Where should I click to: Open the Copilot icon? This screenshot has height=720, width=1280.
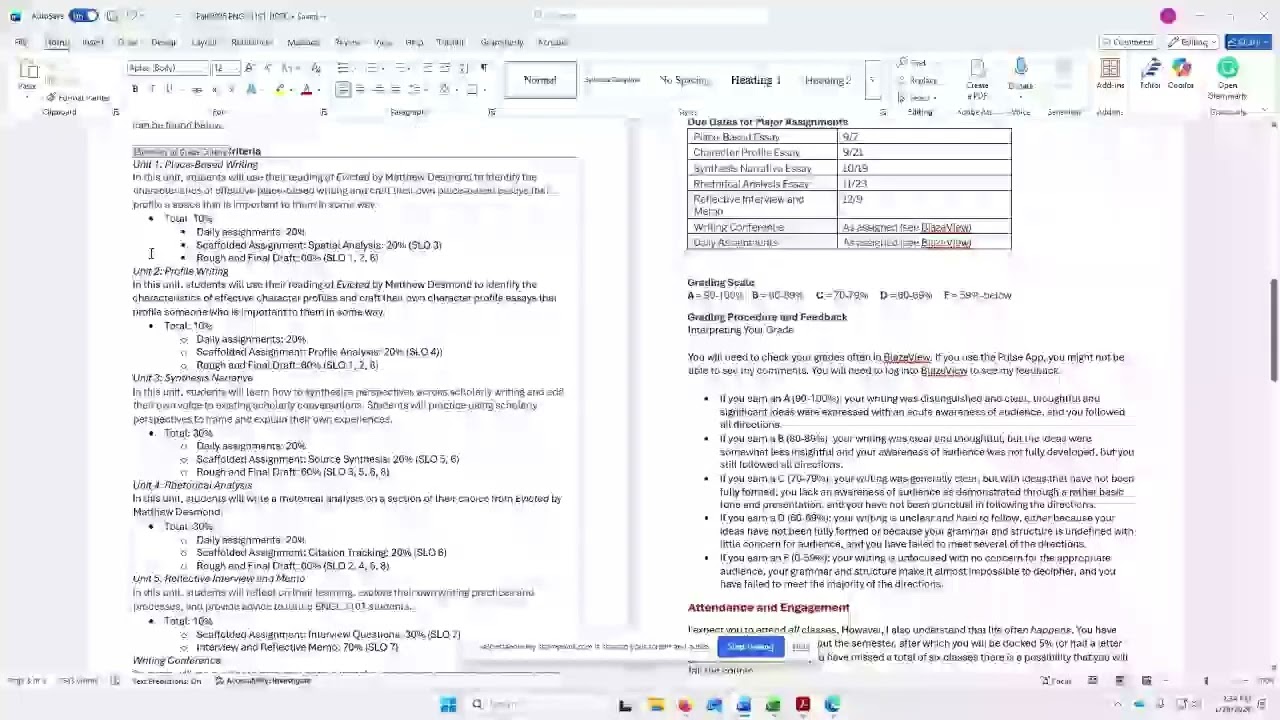point(1181,75)
